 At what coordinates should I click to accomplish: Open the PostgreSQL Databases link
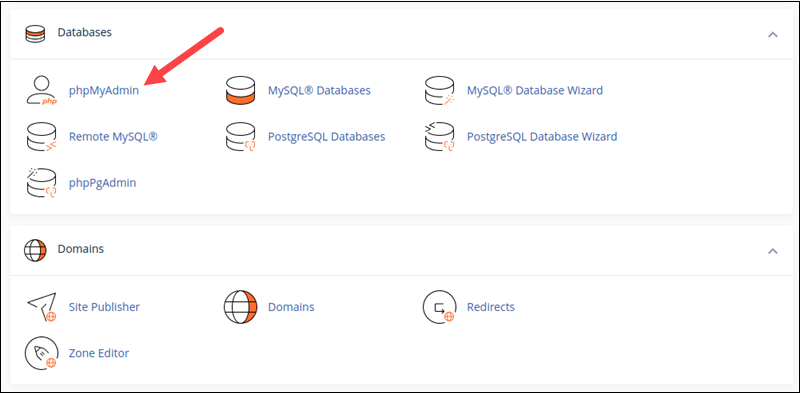[x=327, y=137]
